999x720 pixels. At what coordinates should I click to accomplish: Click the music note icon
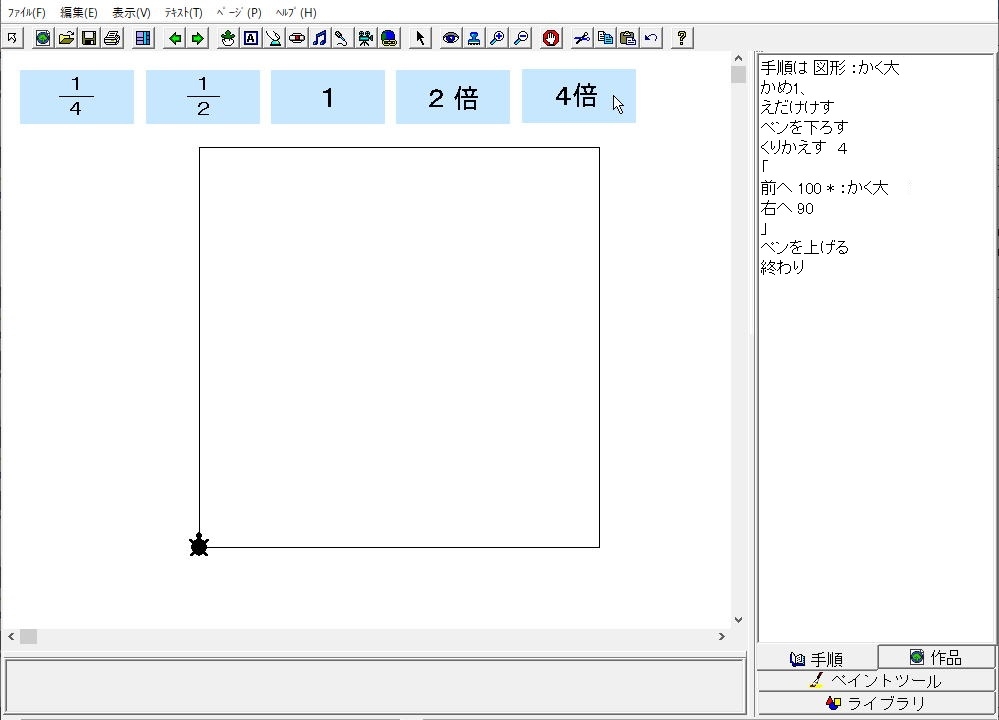click(319, 38)
